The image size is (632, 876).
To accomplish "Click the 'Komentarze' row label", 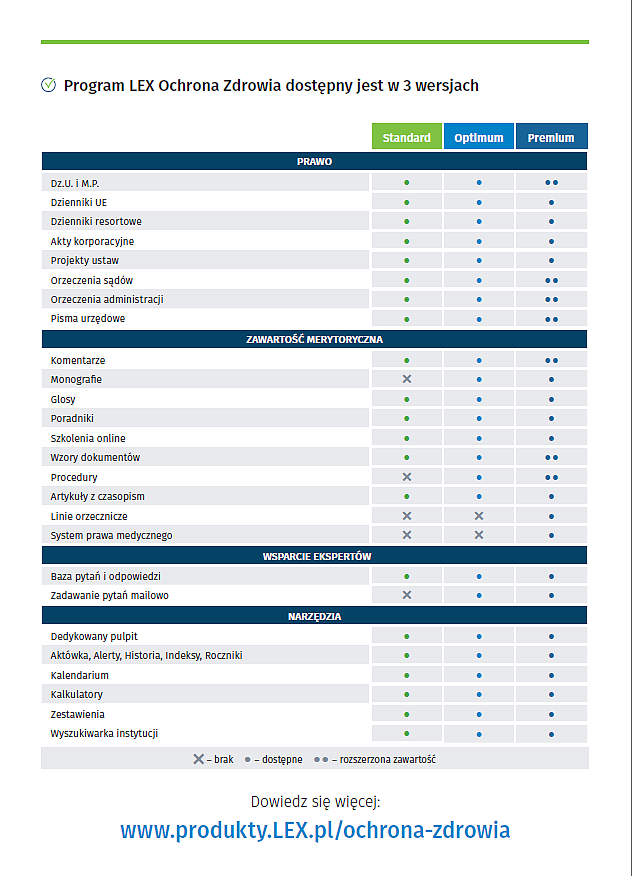I will (x=78, y=360).
